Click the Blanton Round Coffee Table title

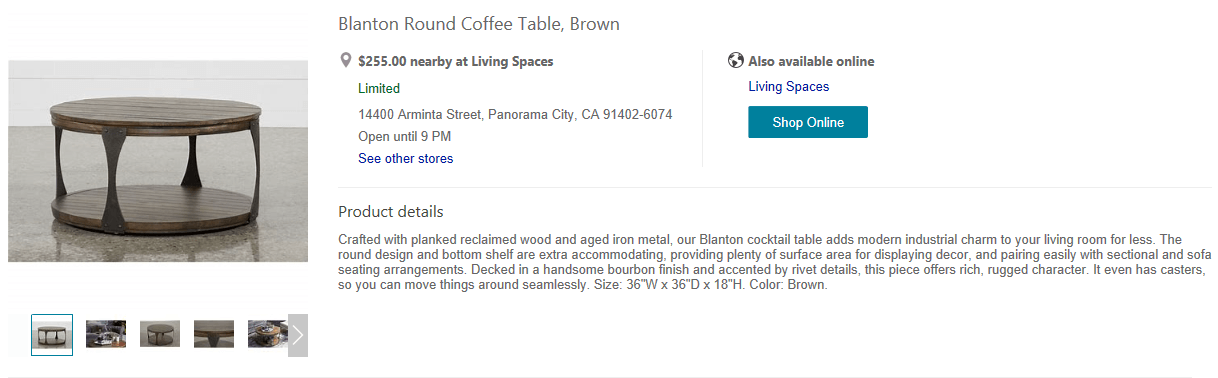click(x=479, y=24)
